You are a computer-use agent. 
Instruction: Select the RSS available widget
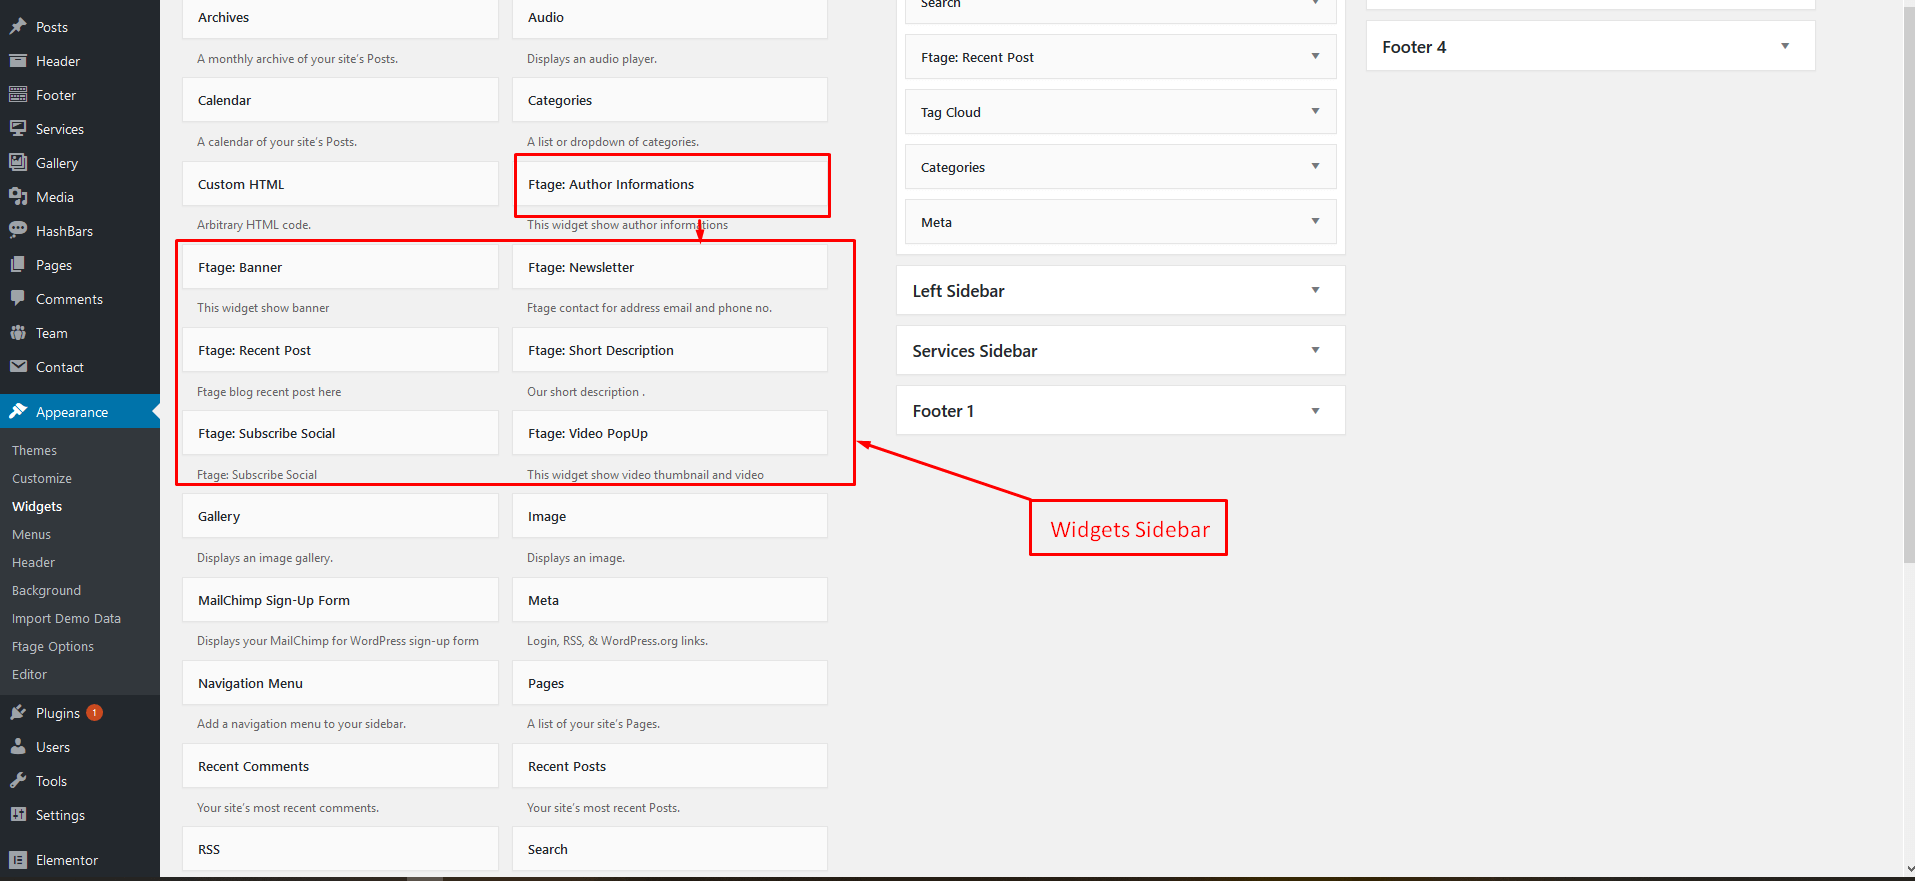(x=340, y=849)
